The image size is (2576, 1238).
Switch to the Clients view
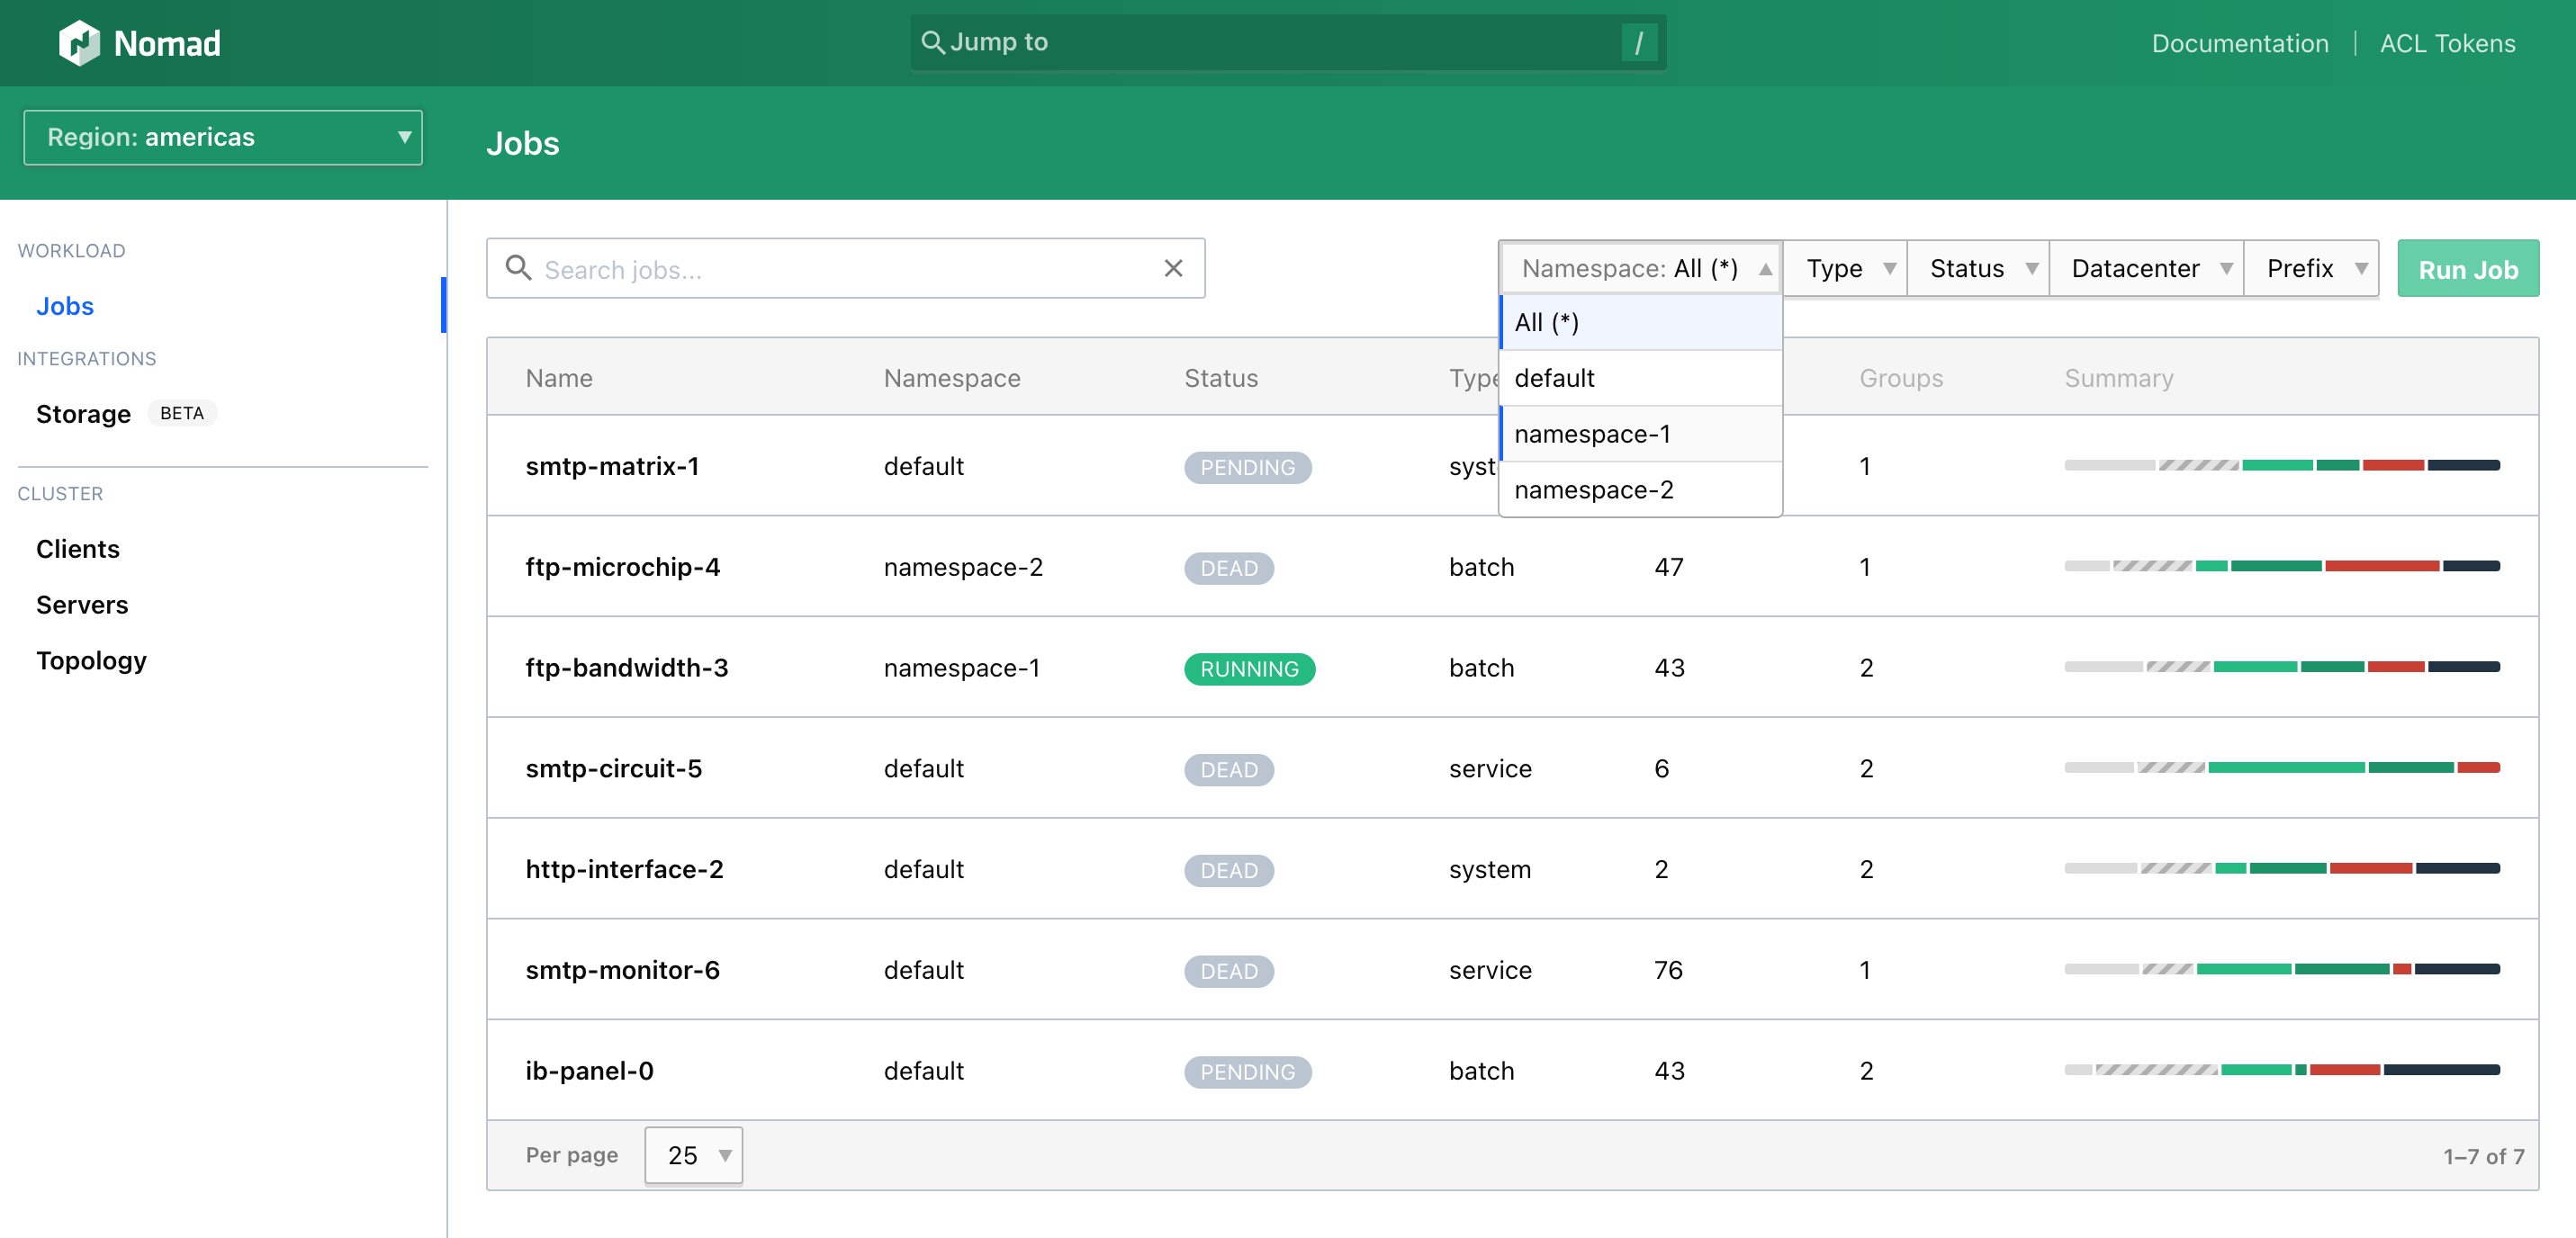click(77, 548)
